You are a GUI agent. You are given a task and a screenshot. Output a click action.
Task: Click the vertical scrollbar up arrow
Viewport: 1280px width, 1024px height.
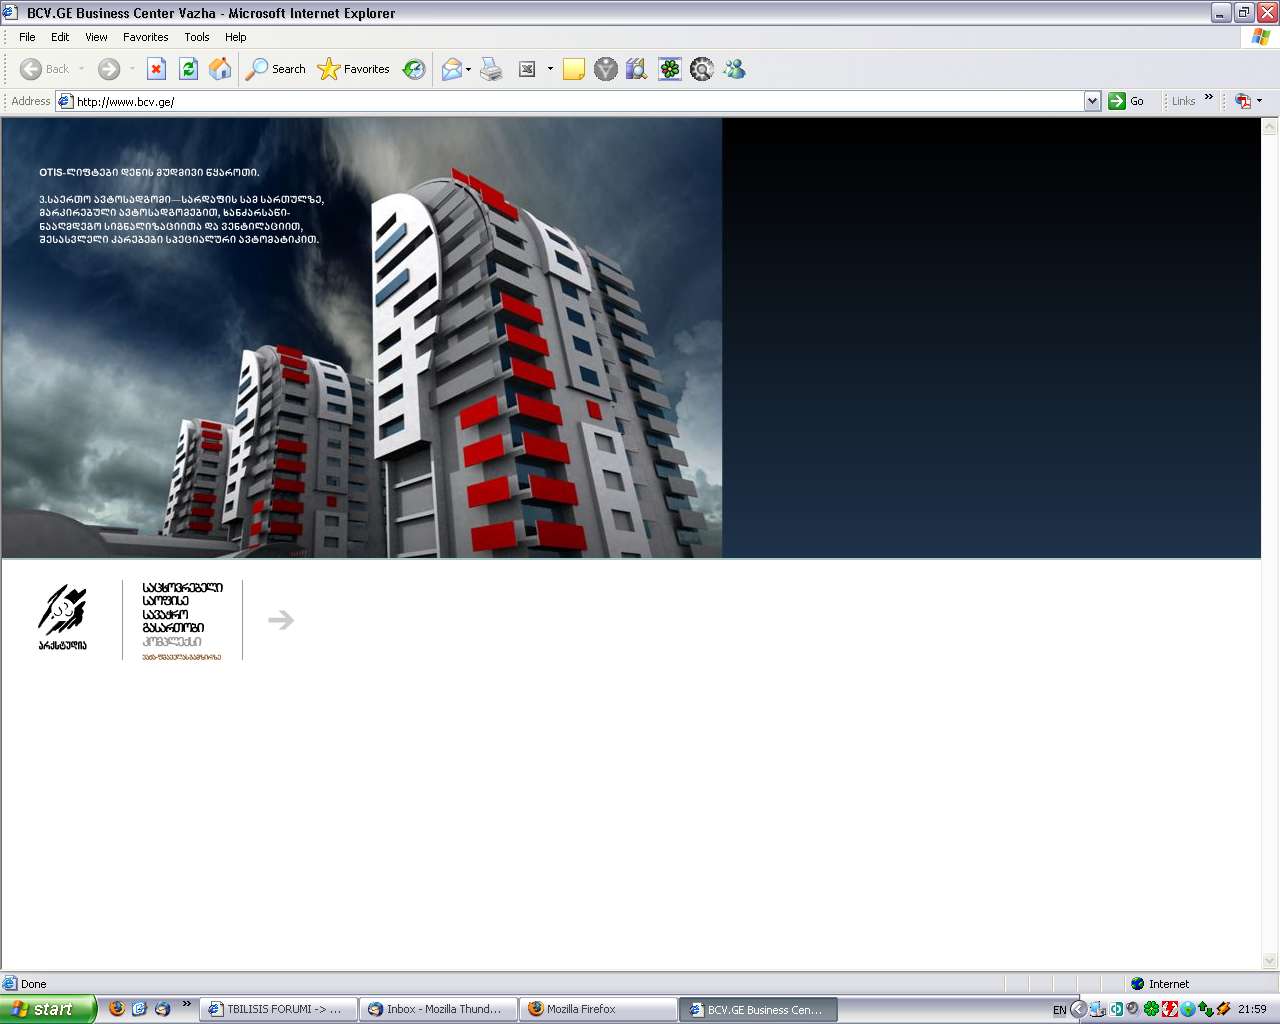click(x=1270, y=127)
